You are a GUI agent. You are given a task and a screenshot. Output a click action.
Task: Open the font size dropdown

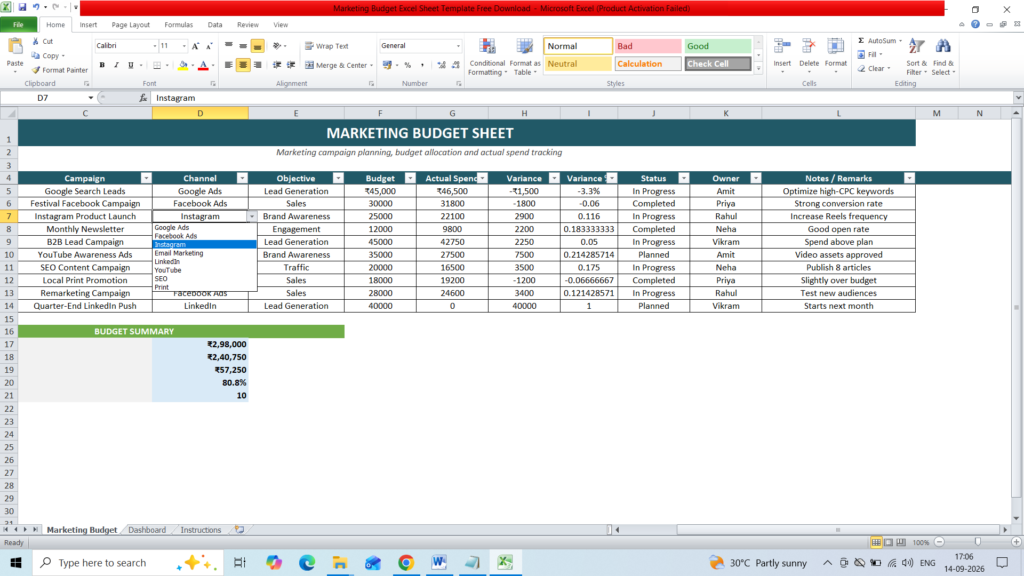click(x=184, y=46)
